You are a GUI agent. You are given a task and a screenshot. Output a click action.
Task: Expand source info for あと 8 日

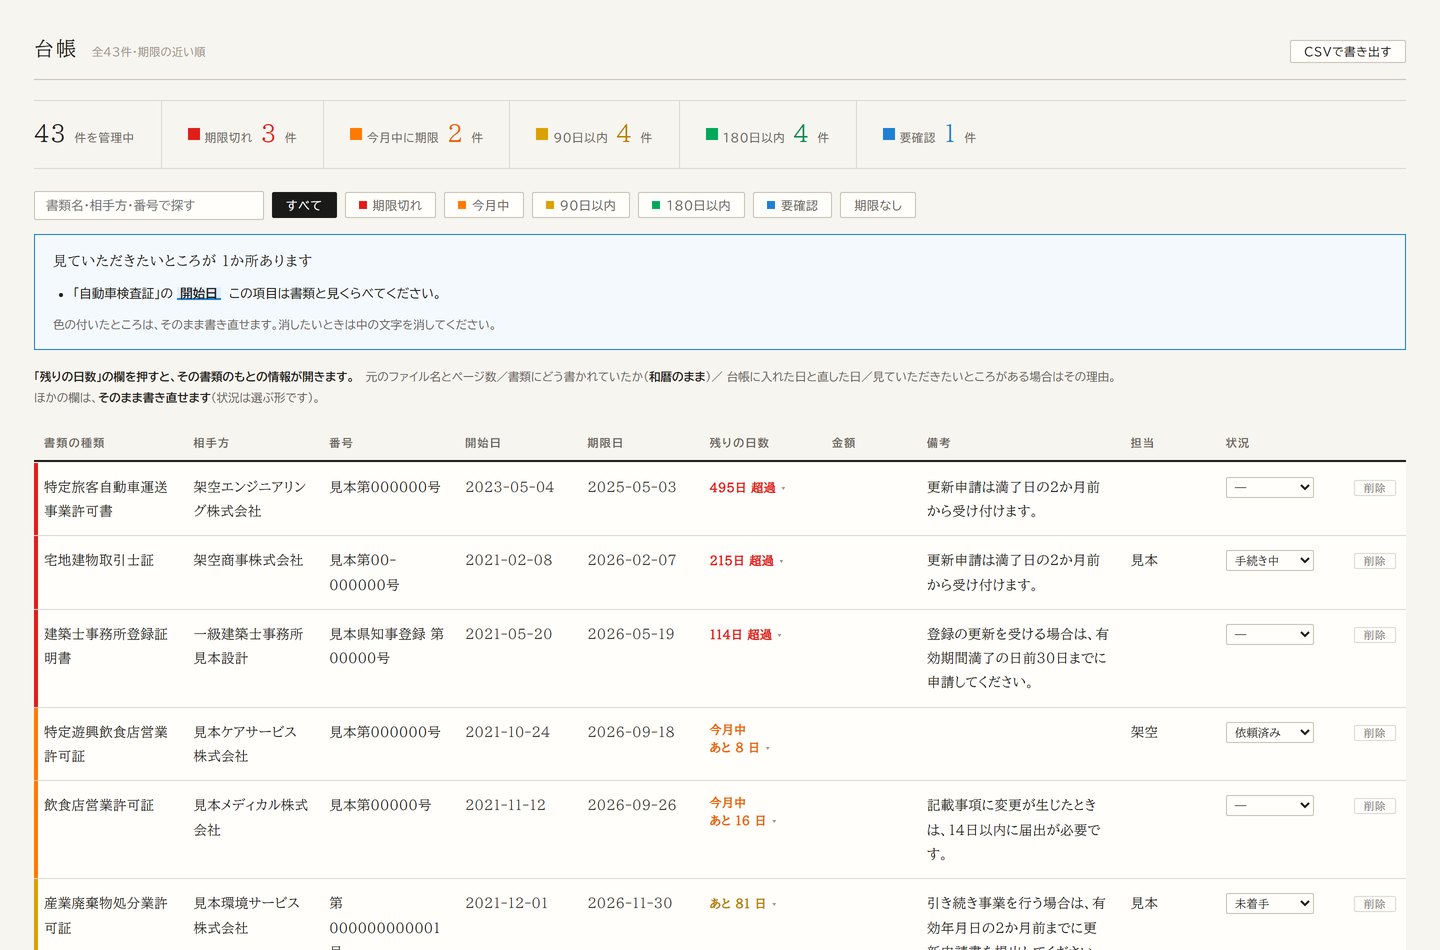[740, 739]
